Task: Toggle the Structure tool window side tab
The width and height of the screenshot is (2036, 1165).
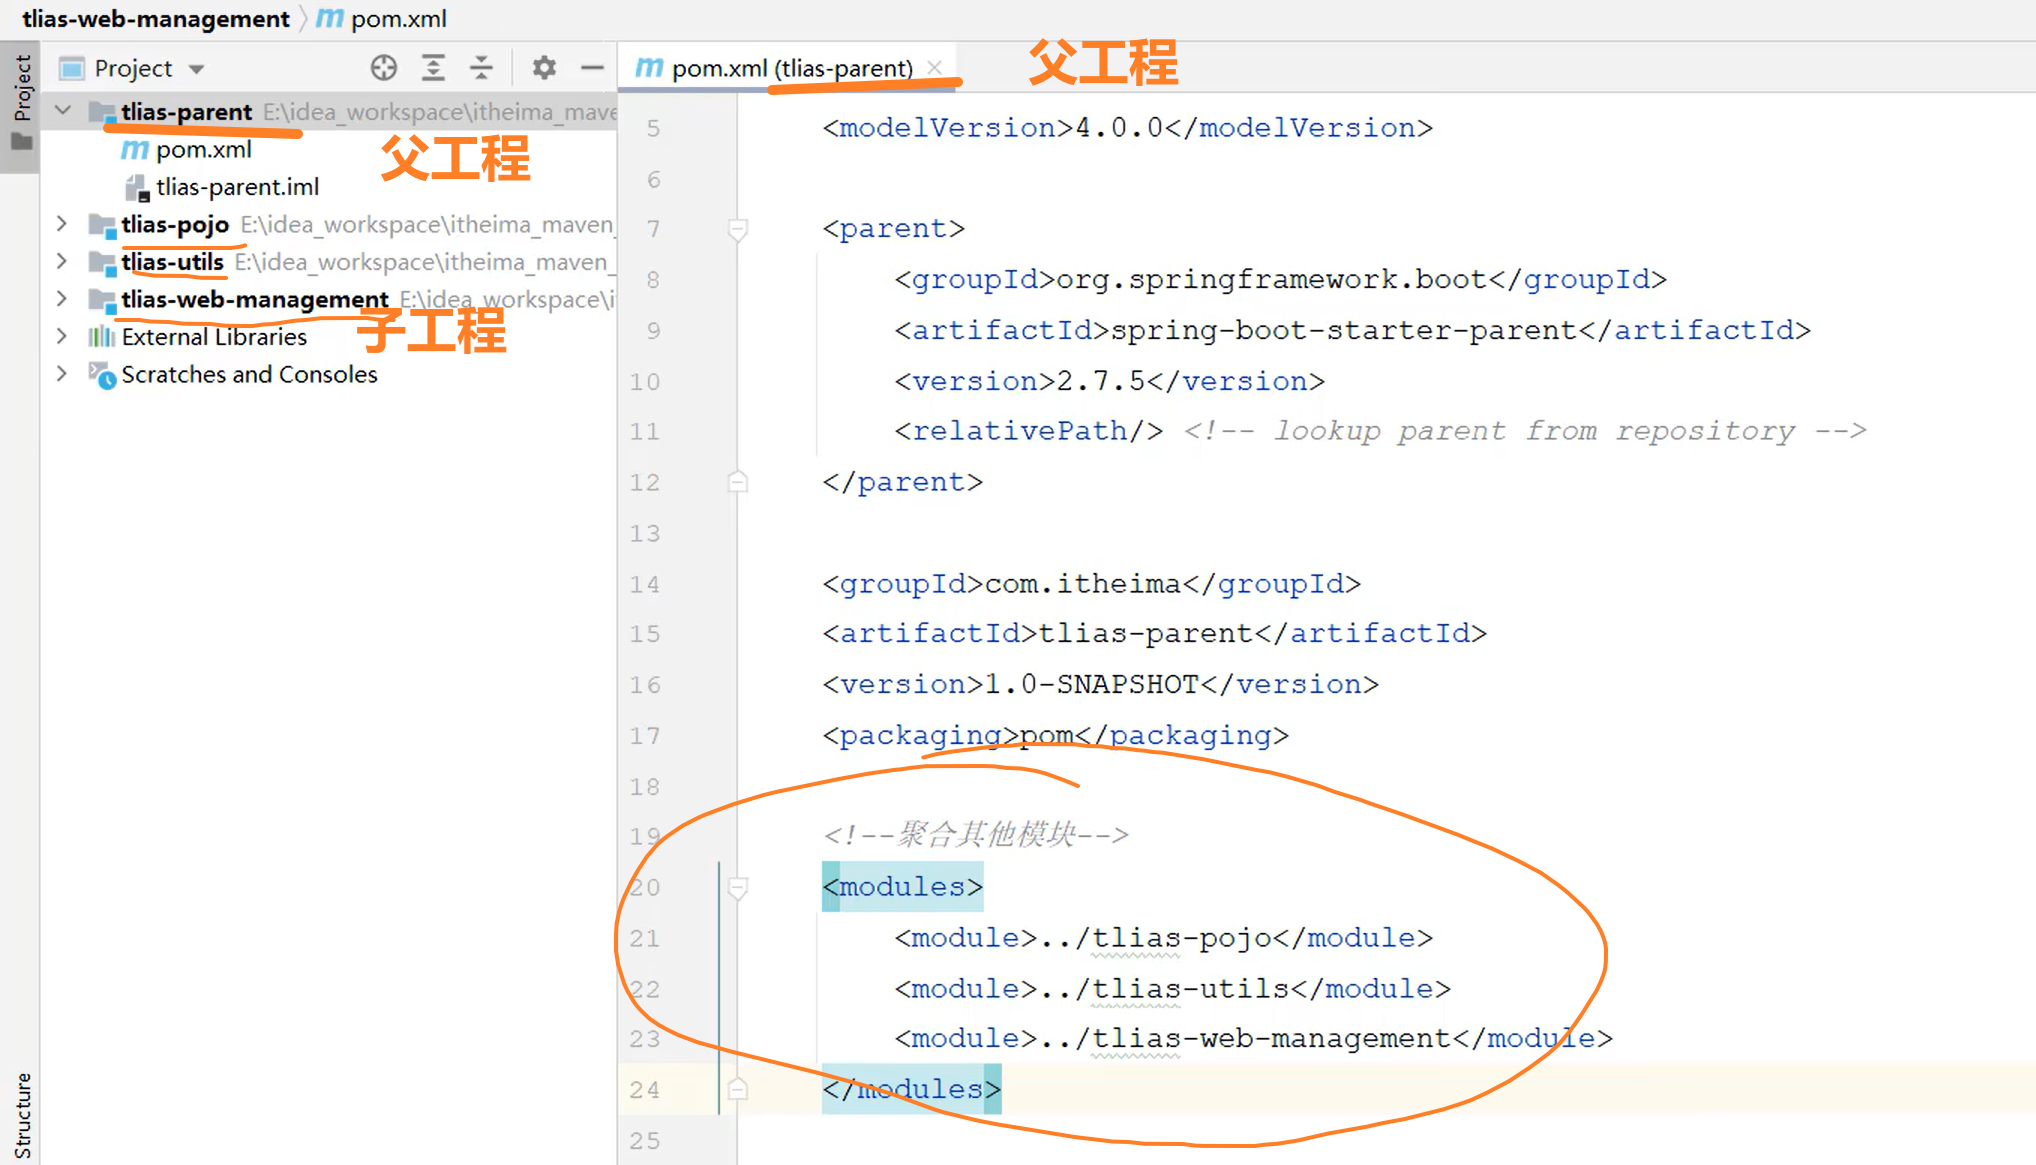Action: pyautogui.click(x=21, y=1115)
